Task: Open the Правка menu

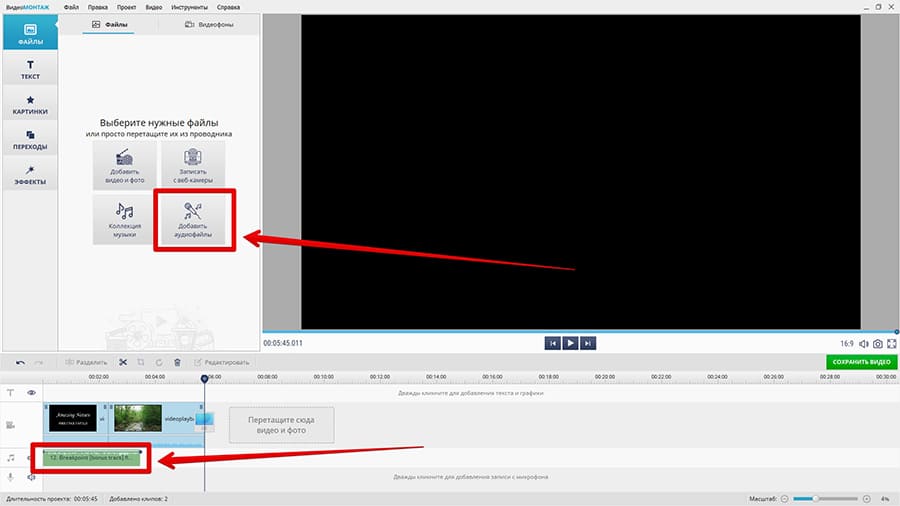Action: (98, 7)
